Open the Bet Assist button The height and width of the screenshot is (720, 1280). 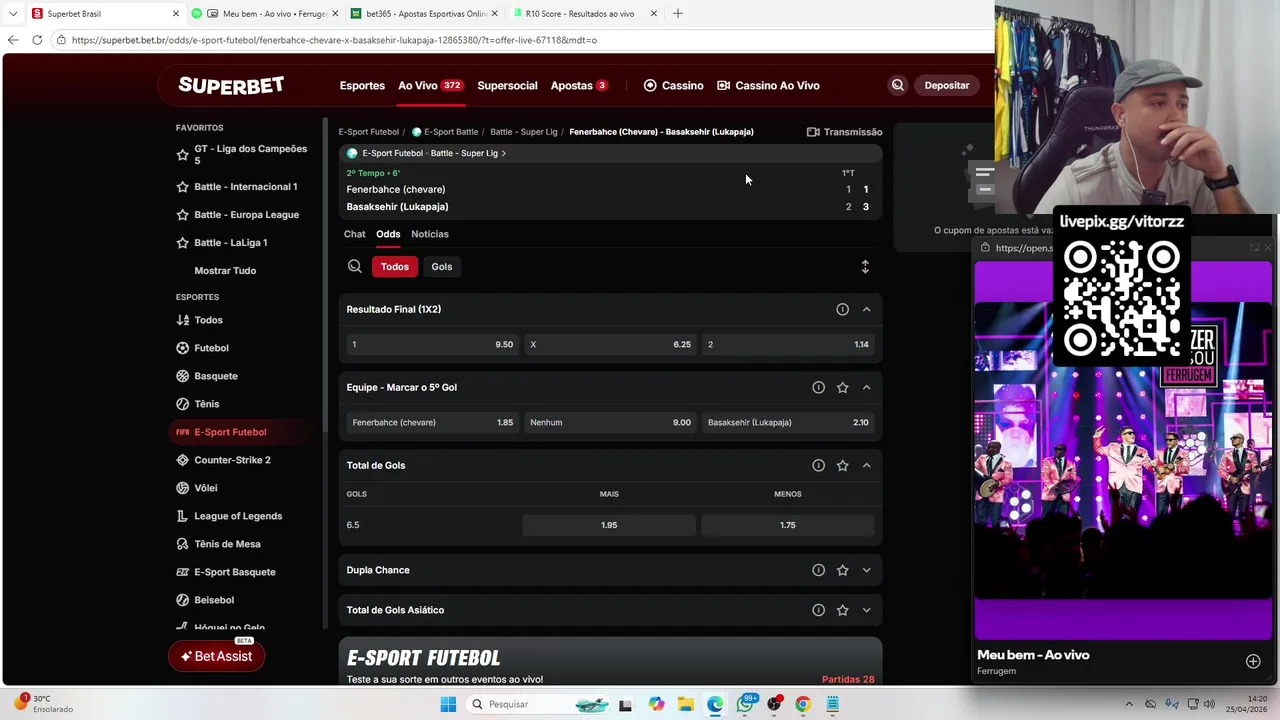[216, 656]
